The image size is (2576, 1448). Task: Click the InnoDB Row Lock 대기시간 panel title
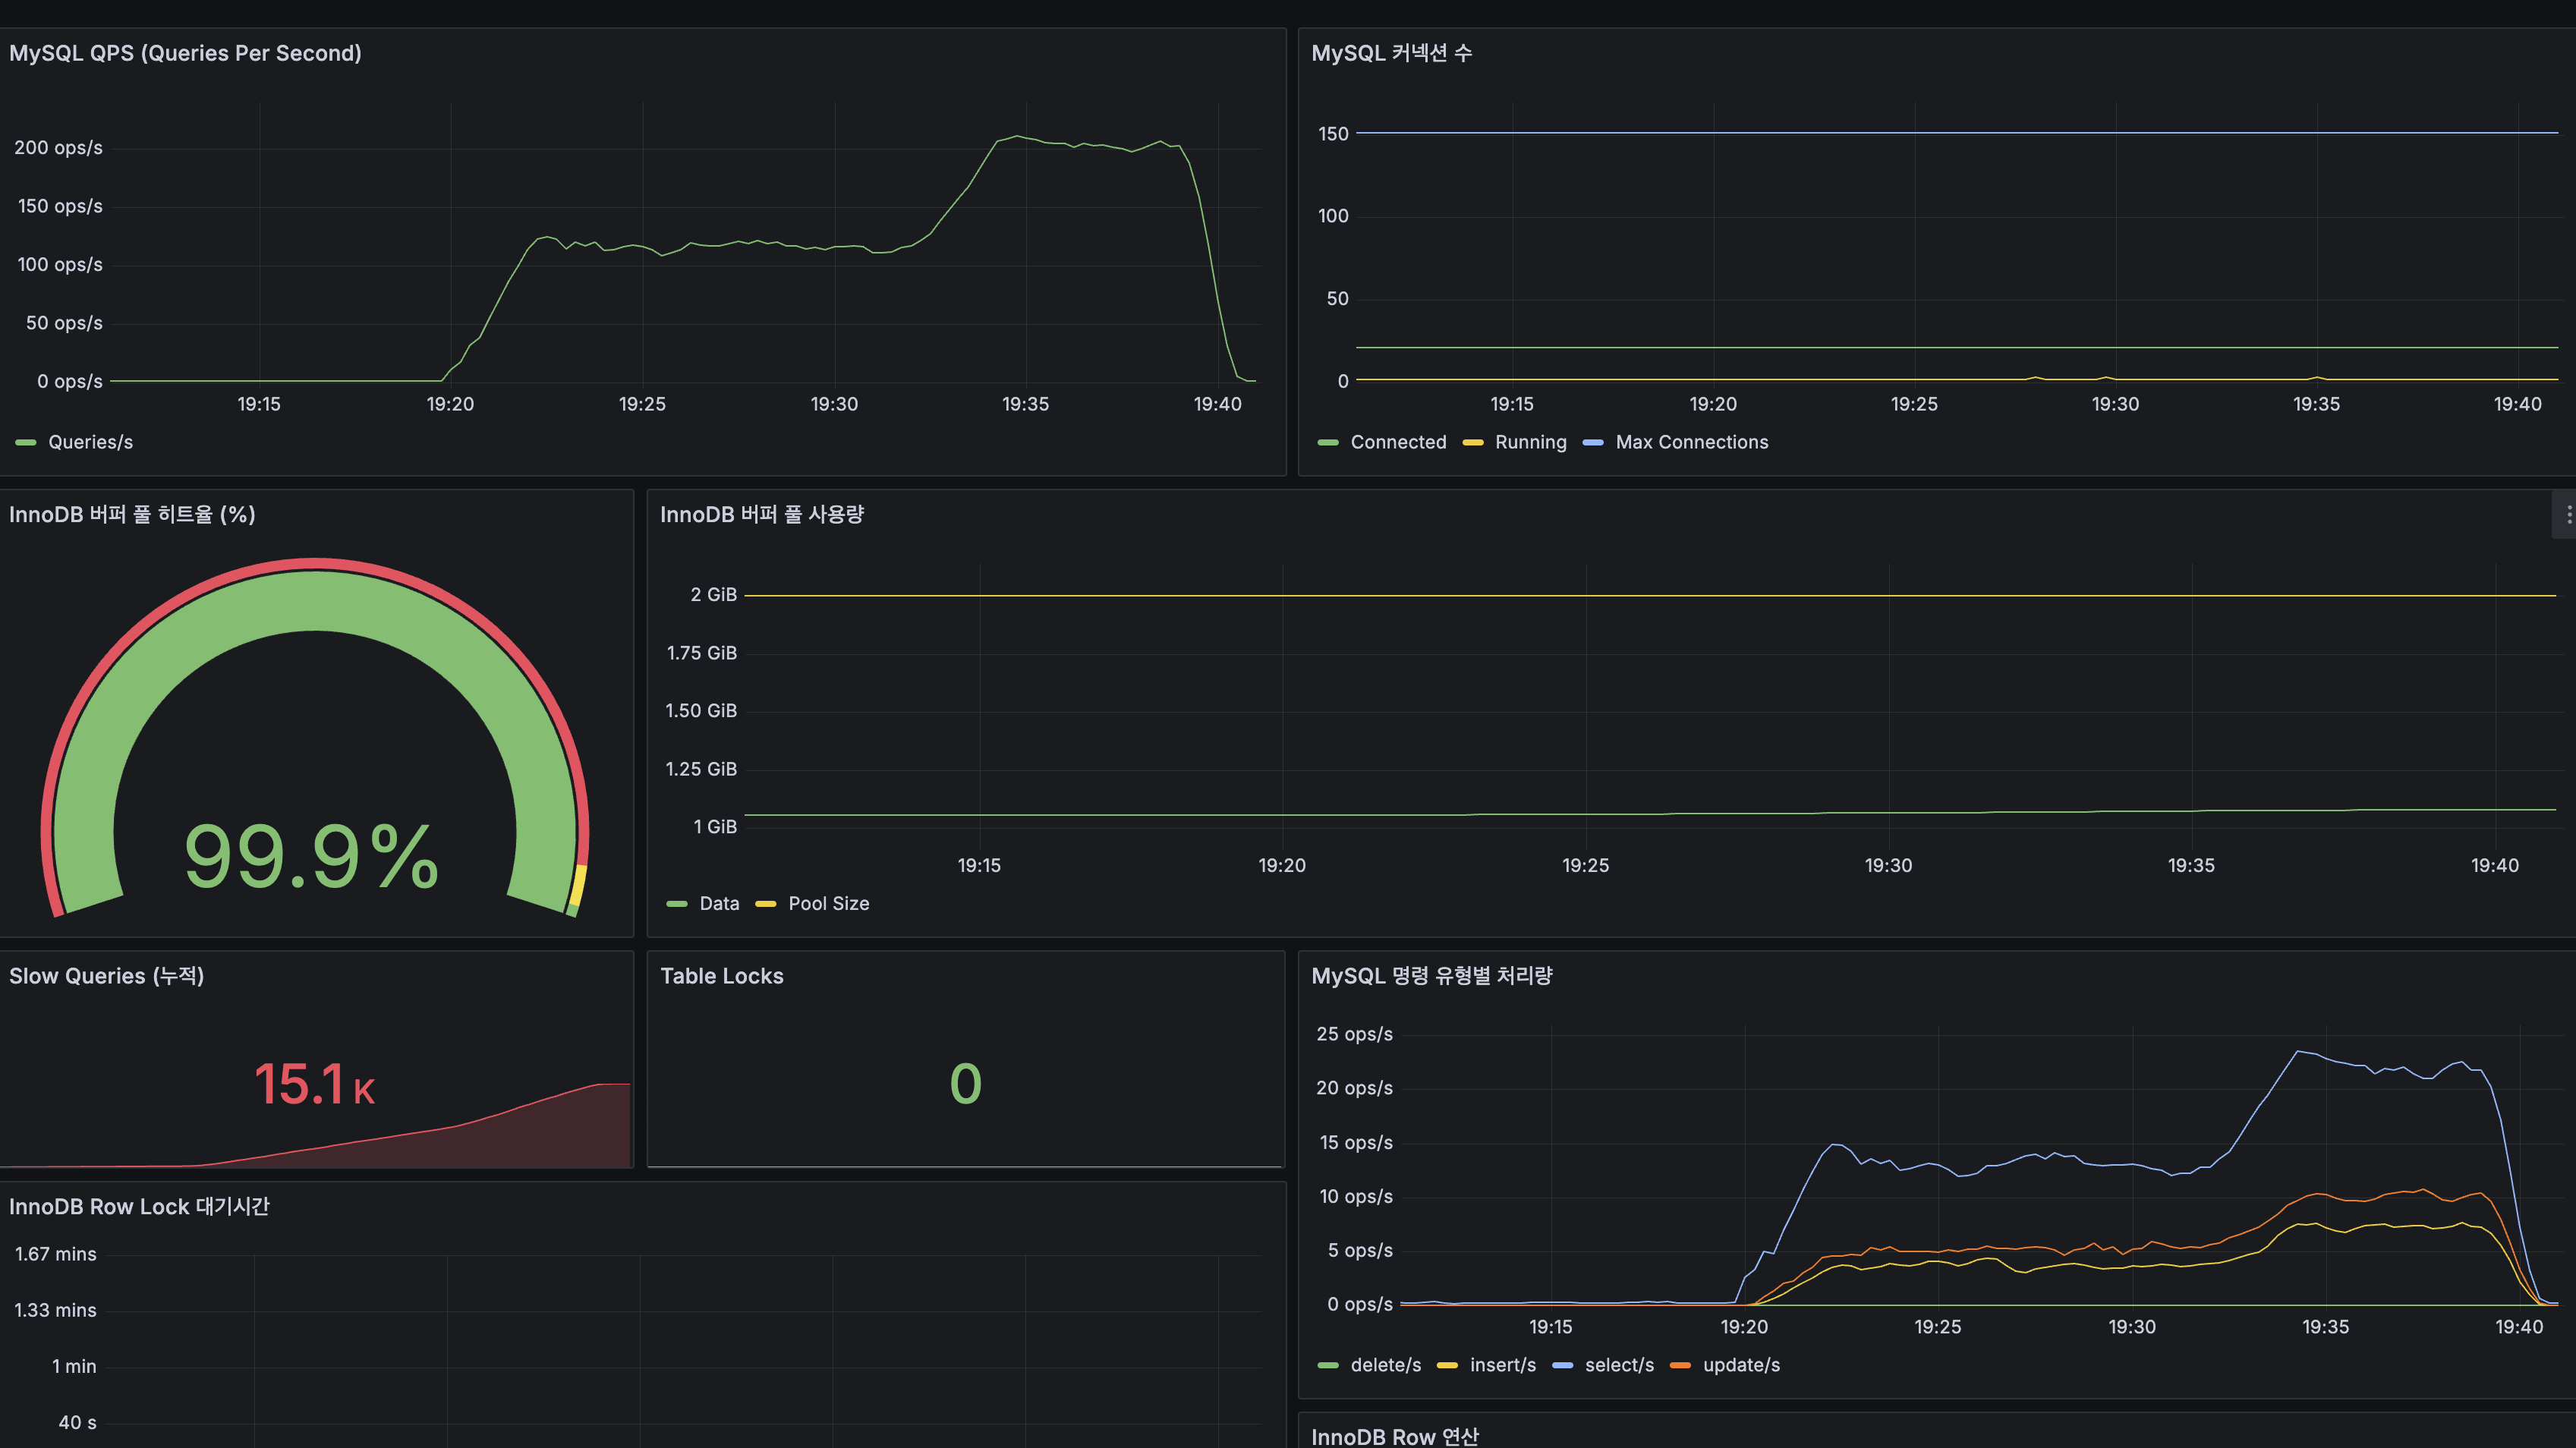click(x=139, y=1207)
